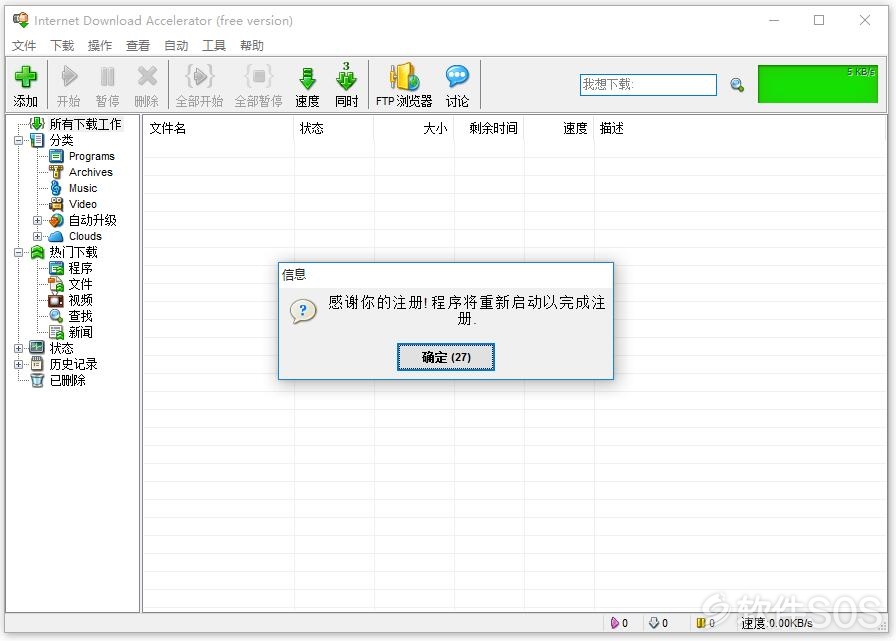Screen dimensions: 896x641
Task: Select the Programs category
Action: 91,156
